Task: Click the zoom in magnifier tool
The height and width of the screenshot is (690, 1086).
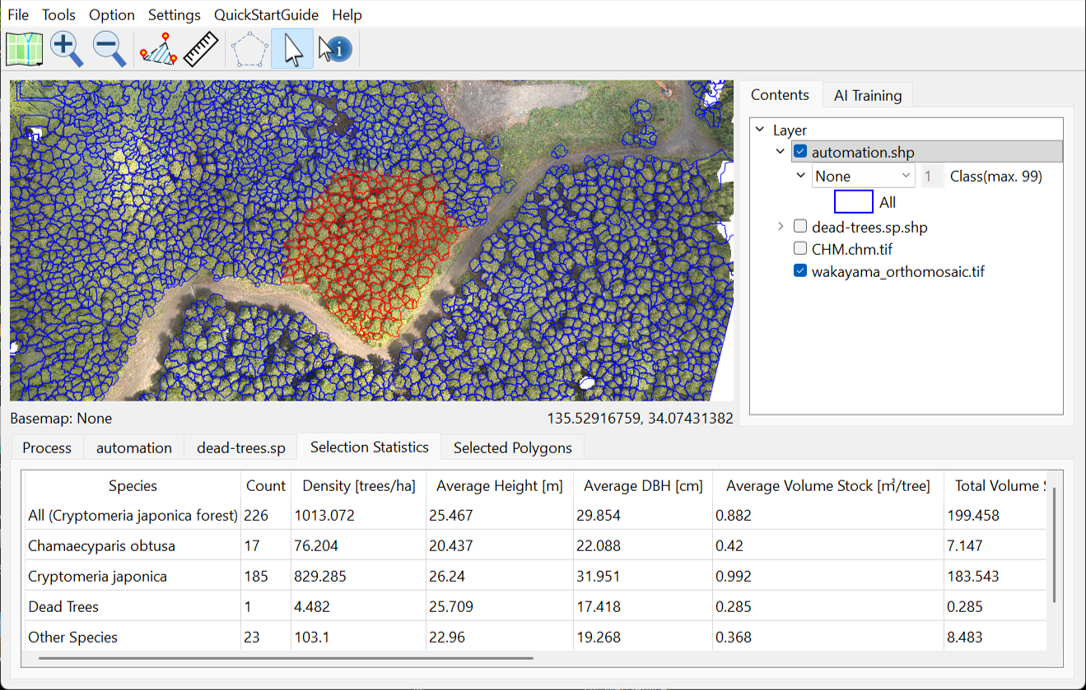Action: 66,48
